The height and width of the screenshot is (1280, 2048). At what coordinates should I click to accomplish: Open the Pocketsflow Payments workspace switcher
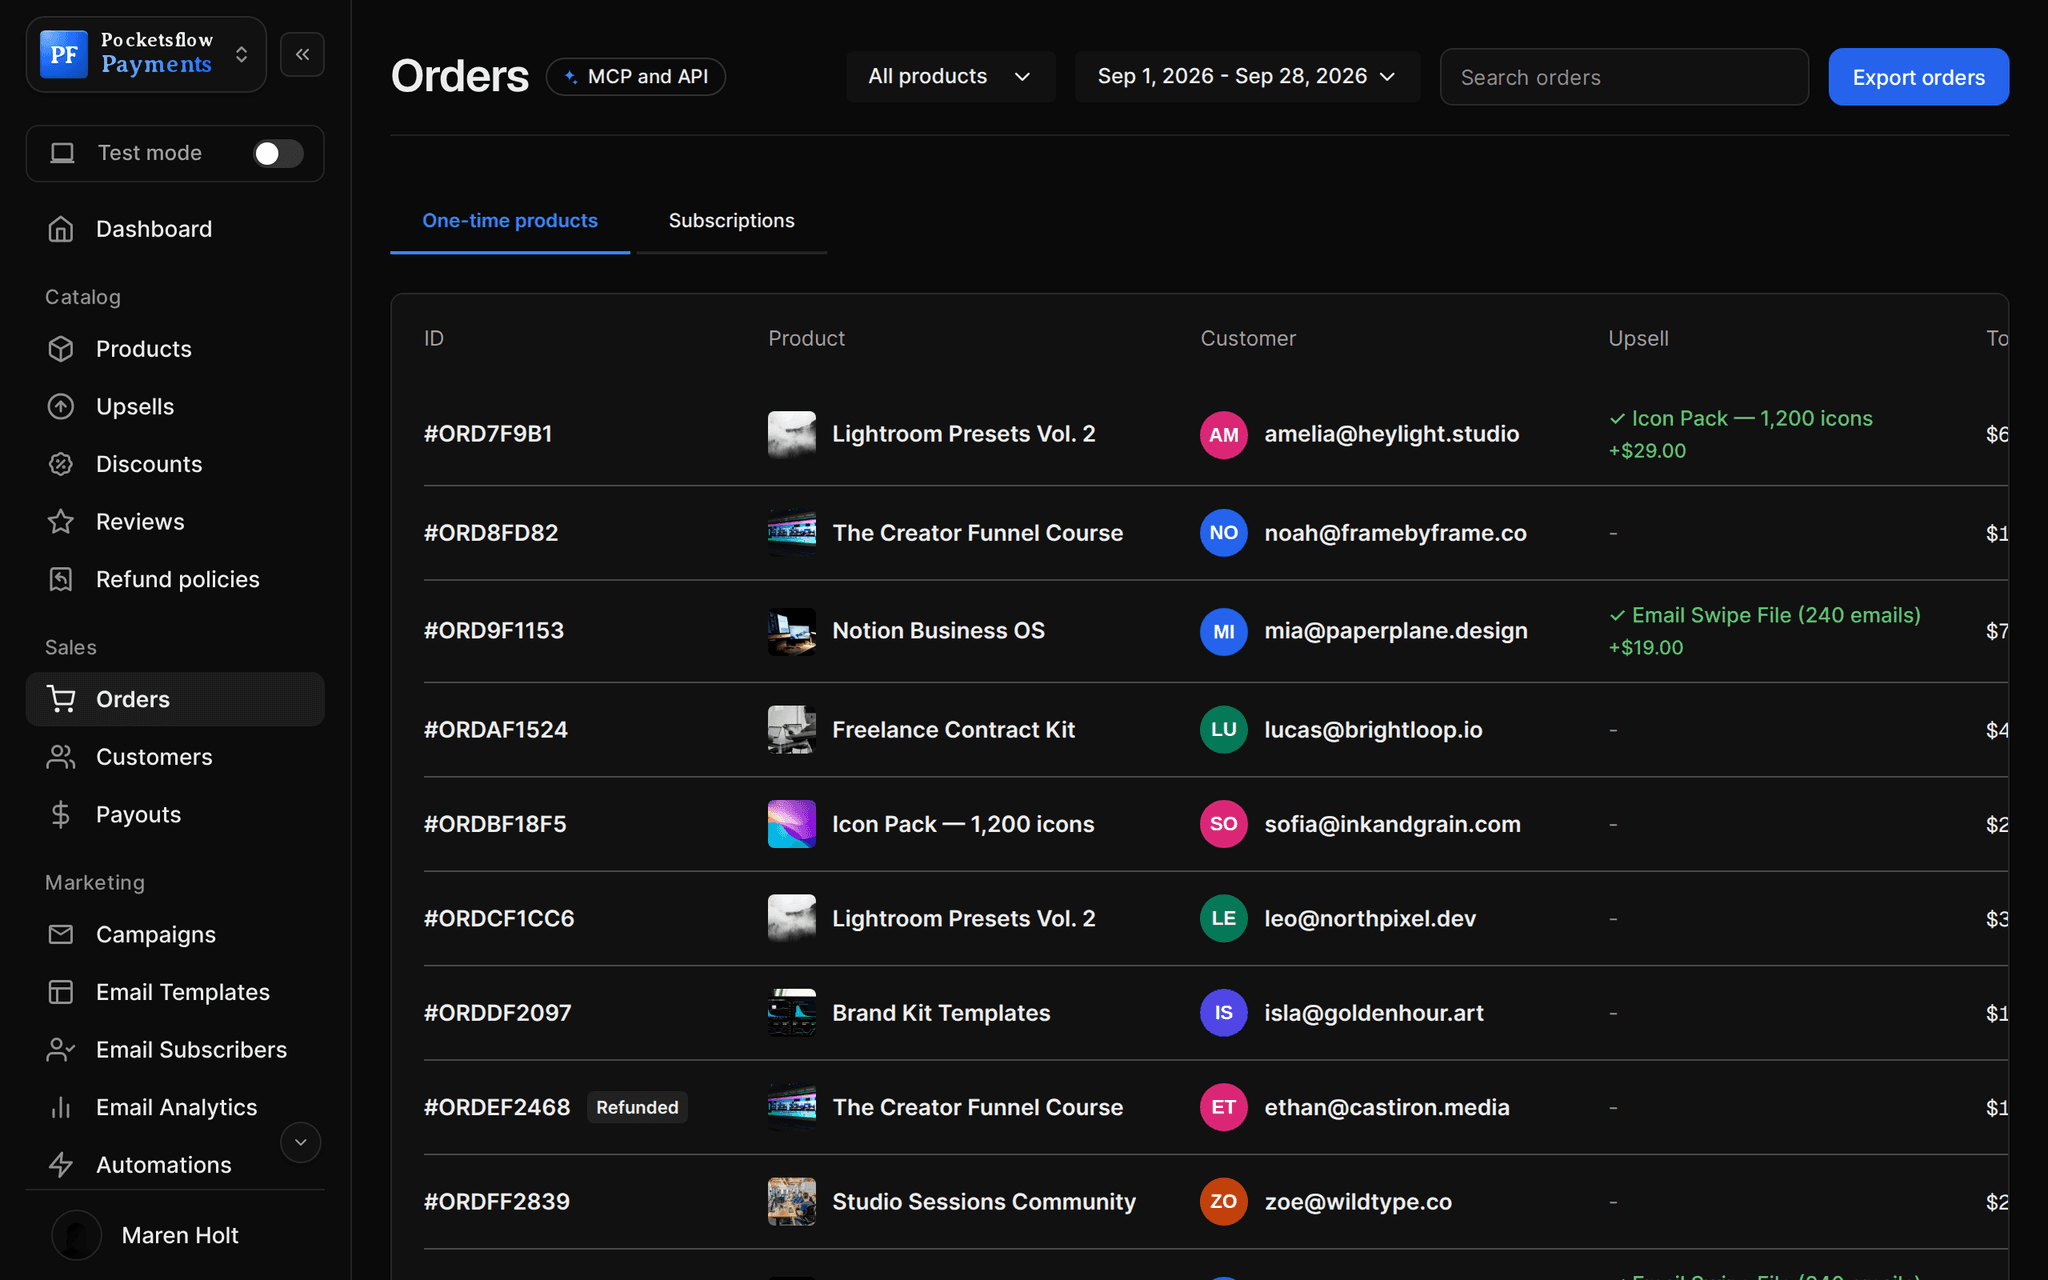pyautogui.click(x=146, y=54)
